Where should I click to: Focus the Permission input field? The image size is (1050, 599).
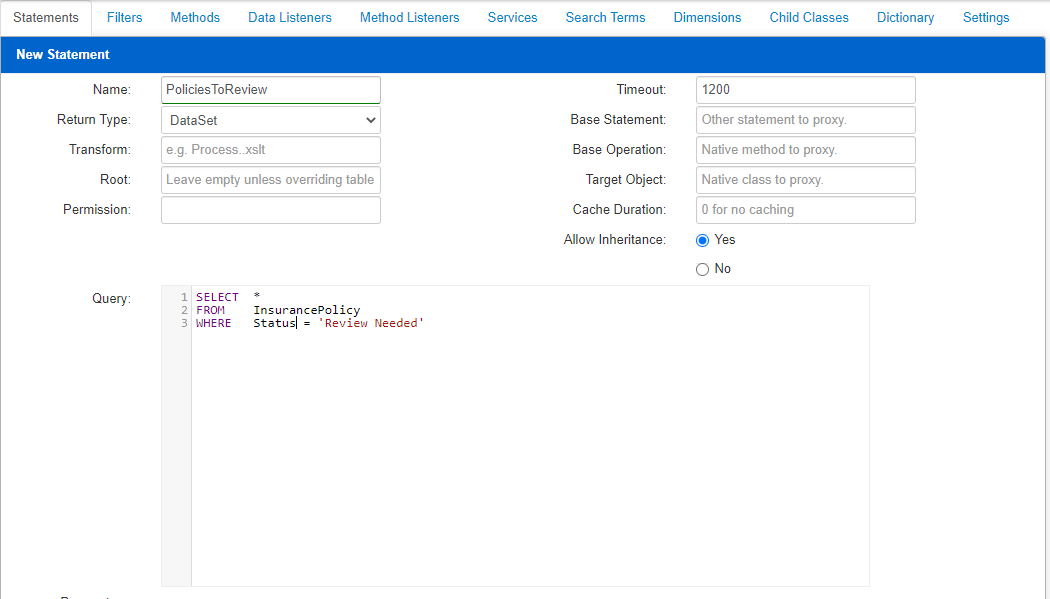[271, 210]
